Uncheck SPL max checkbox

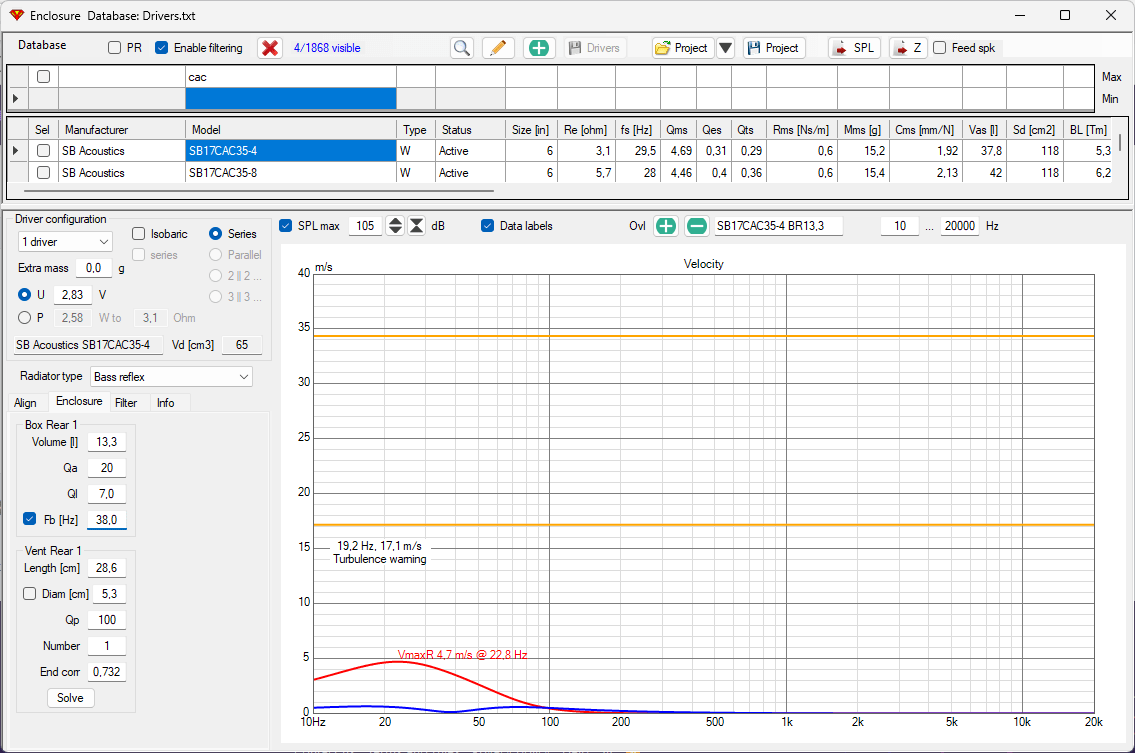tap(286, 226)
